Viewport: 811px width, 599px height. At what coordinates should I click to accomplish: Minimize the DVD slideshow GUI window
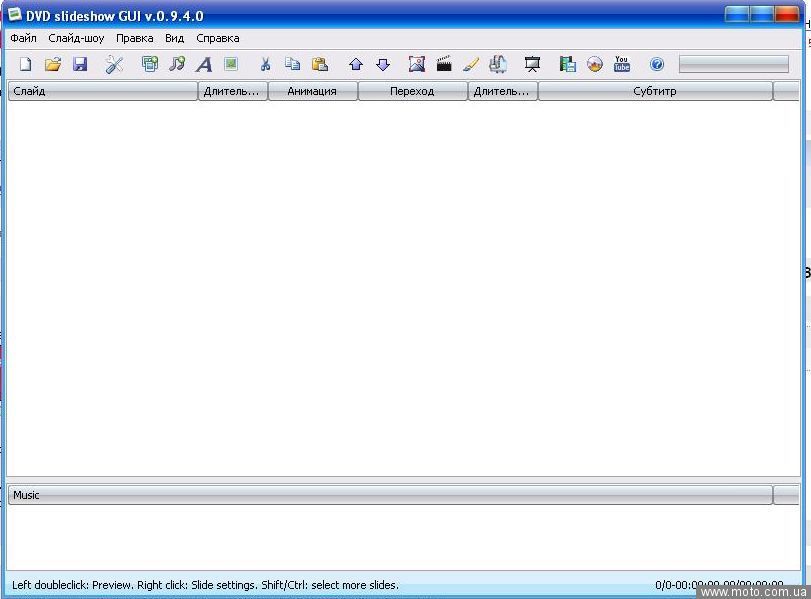(737, 14)
